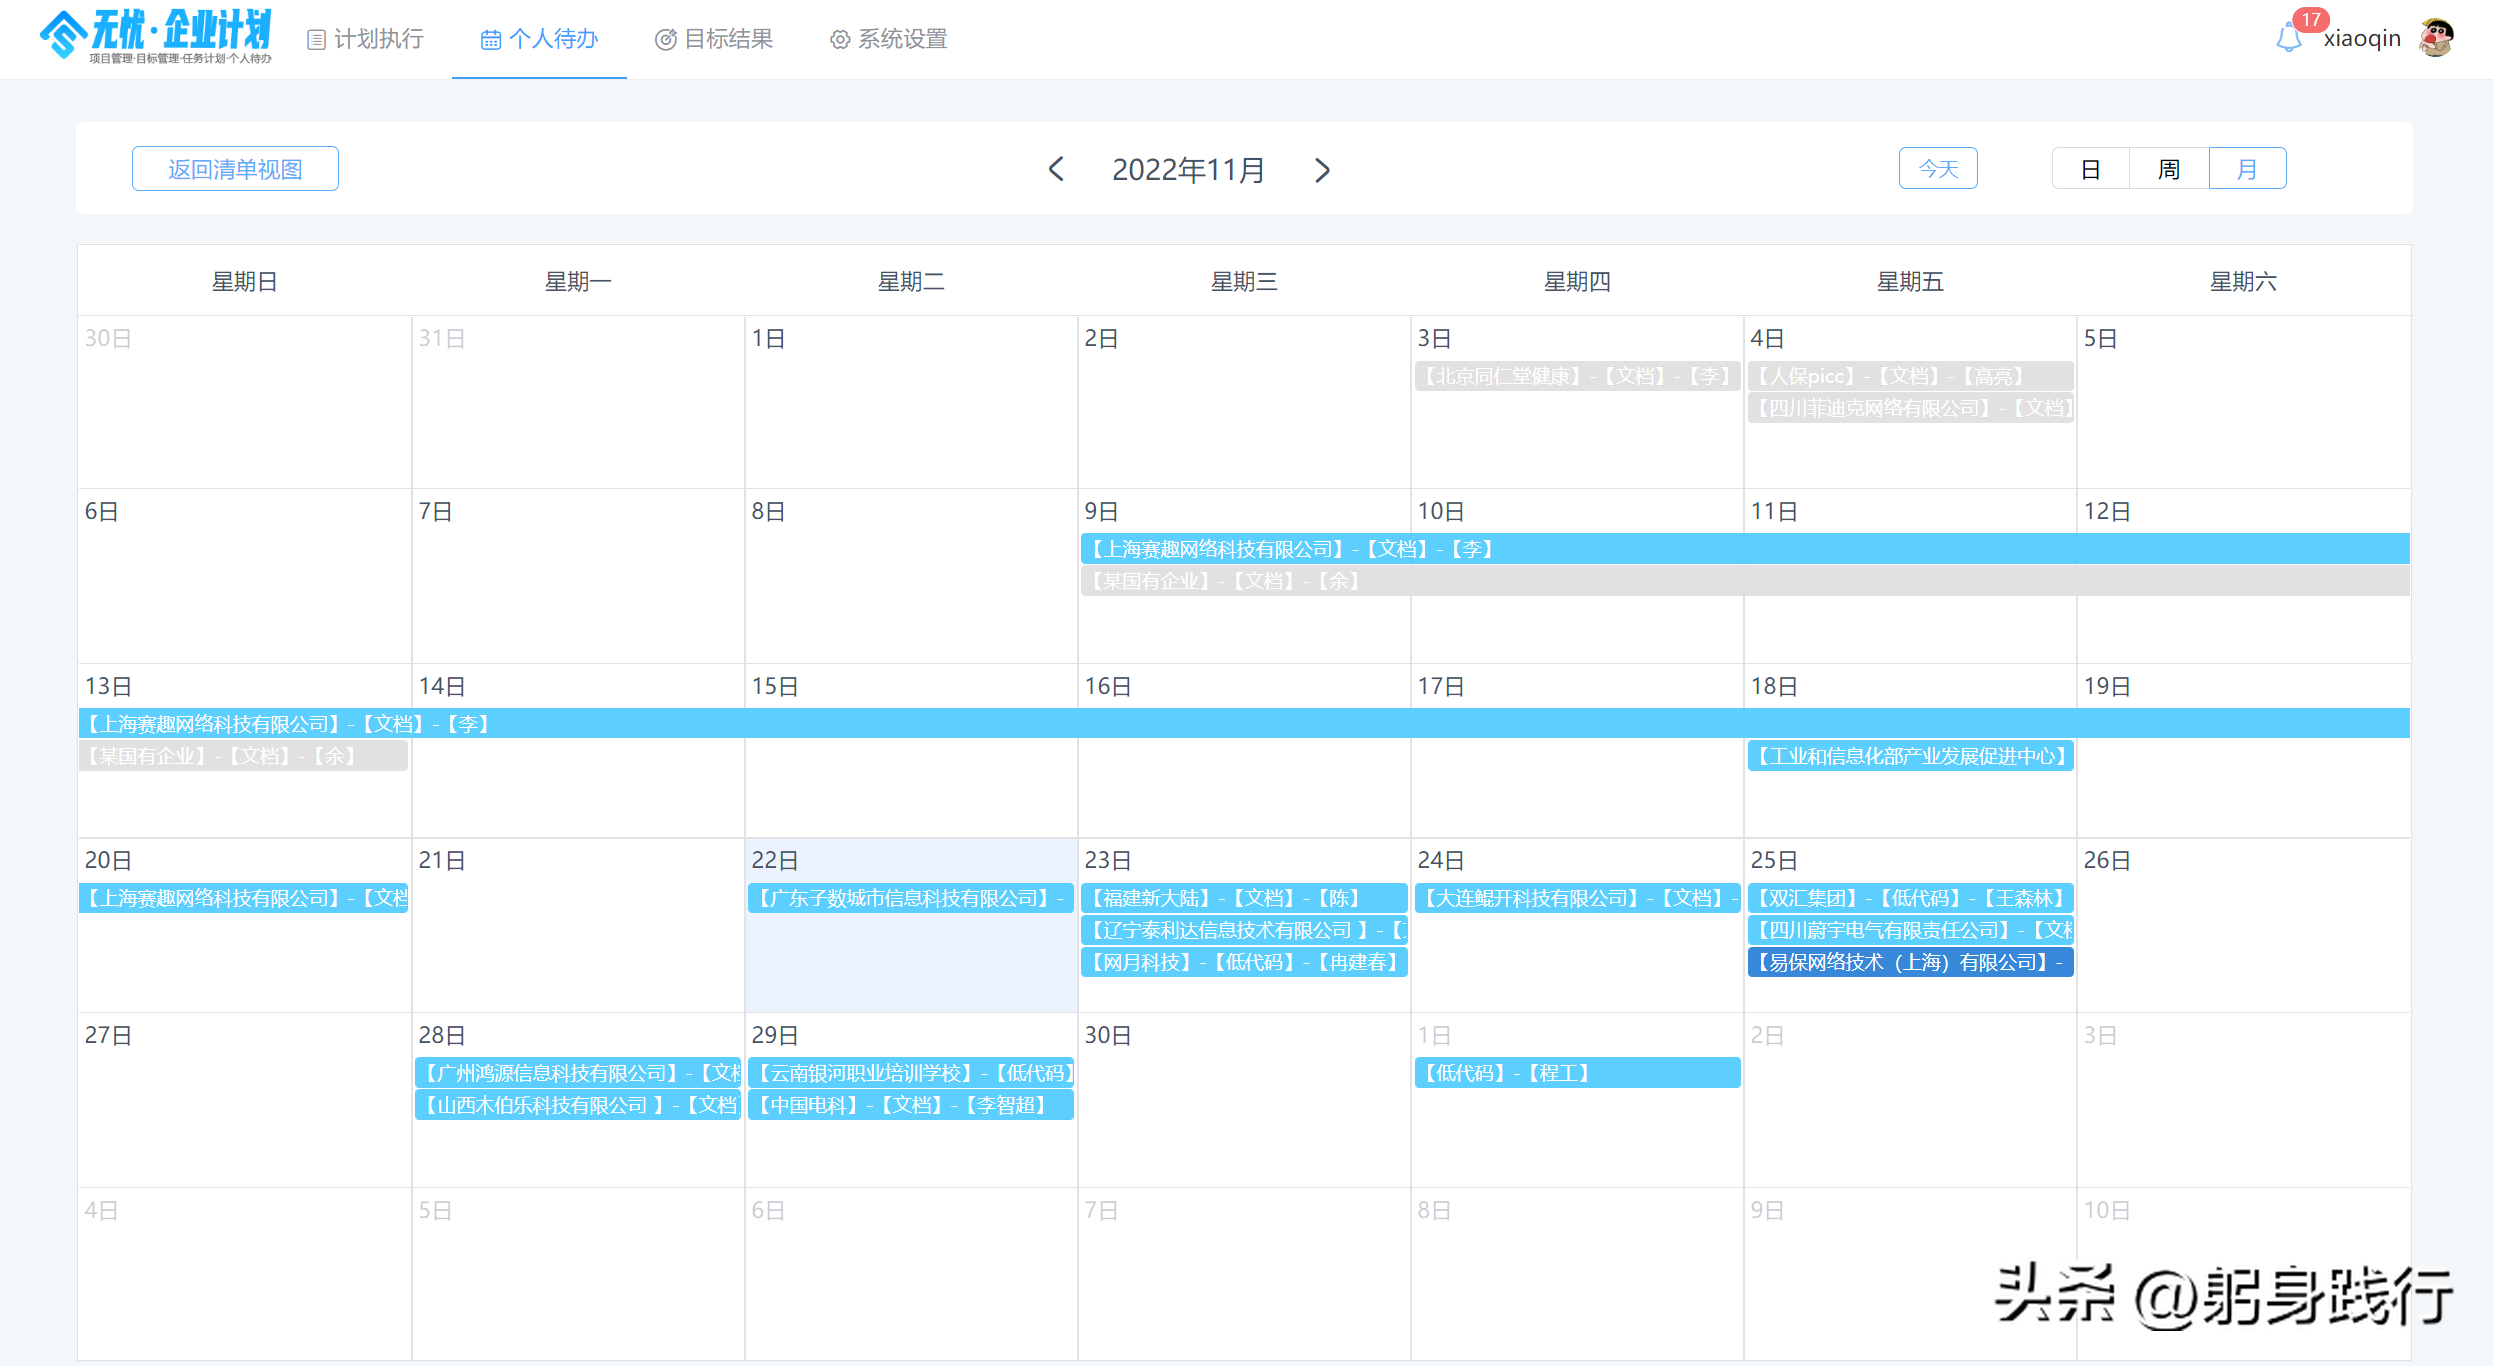Open 中国电科 event on 29日
2493x1366 pixels.
click(x=910, y=1105)
